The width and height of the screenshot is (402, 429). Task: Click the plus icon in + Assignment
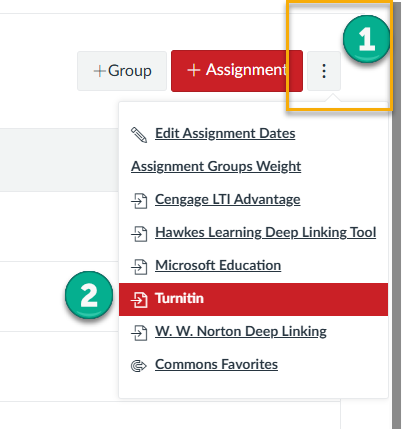point(194,71)
